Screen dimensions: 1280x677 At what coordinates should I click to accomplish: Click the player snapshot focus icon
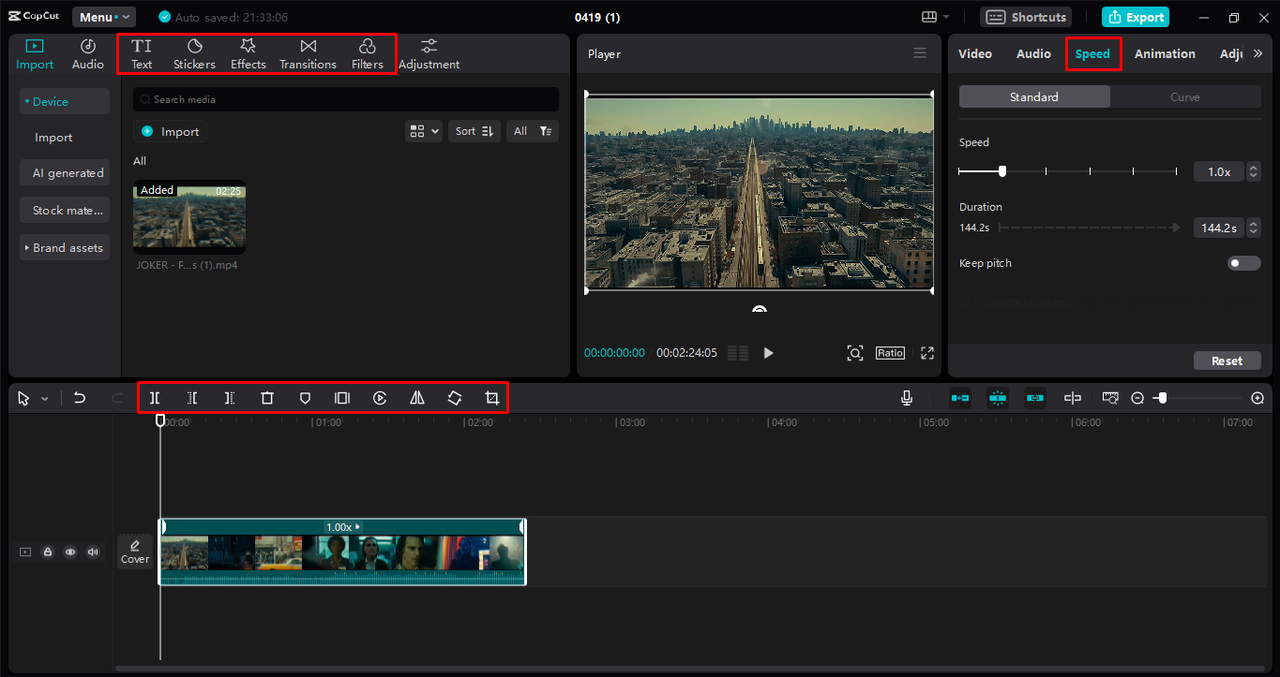pyautogui.click(x=855, y=353)
